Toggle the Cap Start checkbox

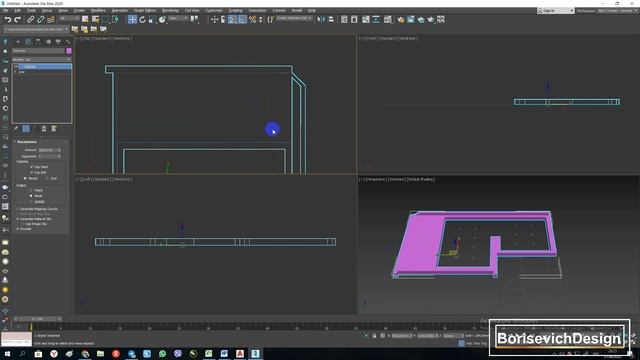click(x=31, y=167)
